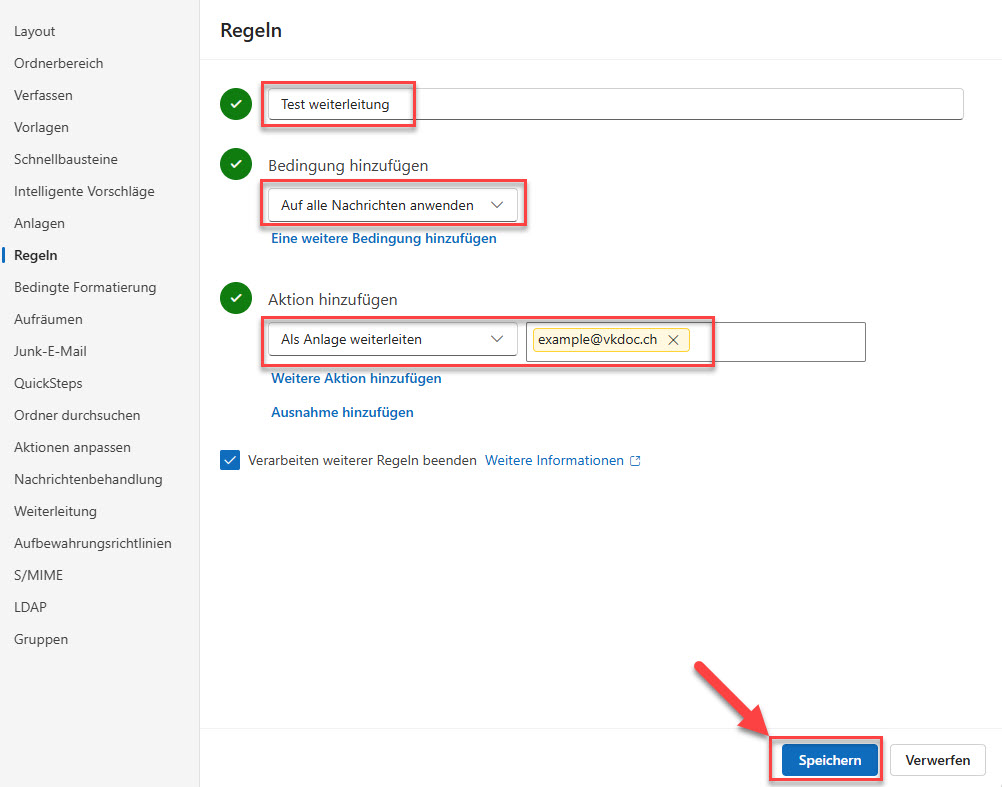Go to Aktionen anpassen
Image resolution: width=1002 pixels, height=787 pixels.
tap(72, 447)
